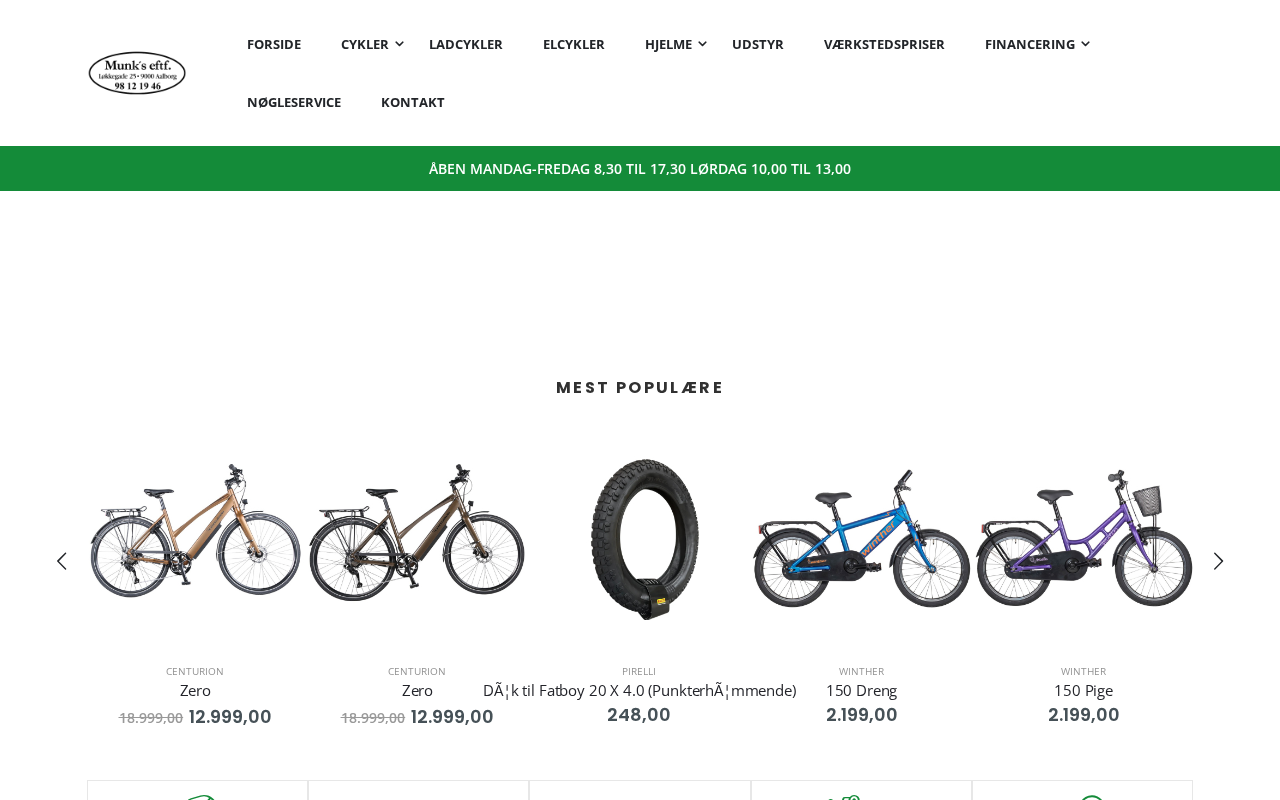View the blue Winther 150 Dreng bike
The image size is (1280, 800).
pyautogui.click(x=861, y=538)
